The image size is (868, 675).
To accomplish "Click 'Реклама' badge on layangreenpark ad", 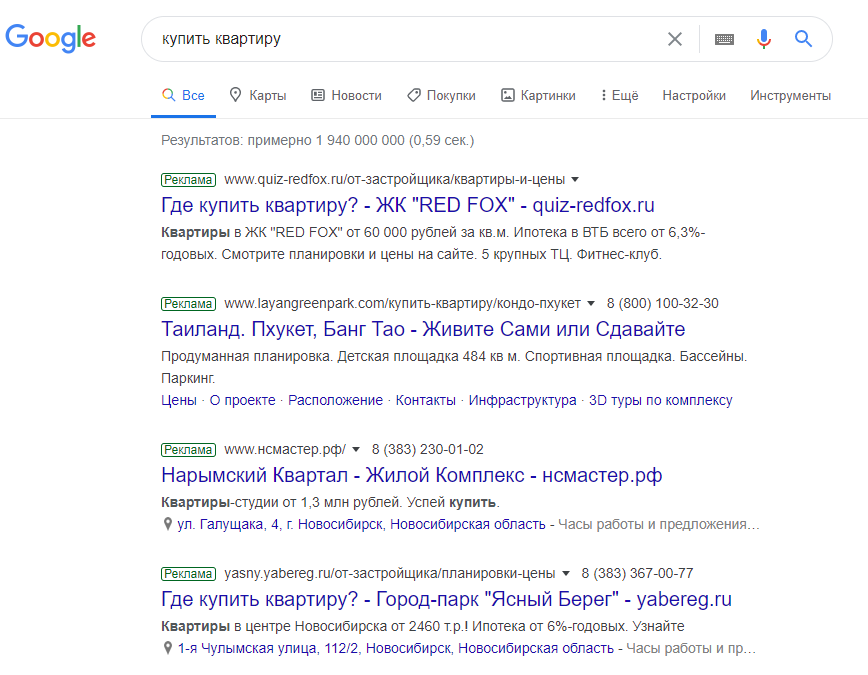I will click(188, 303).
